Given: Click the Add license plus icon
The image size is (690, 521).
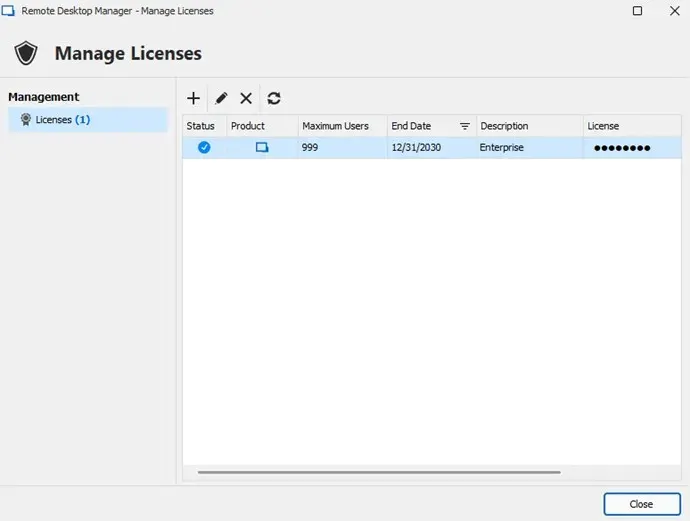Looking at the screenshot, I should 193,98.
